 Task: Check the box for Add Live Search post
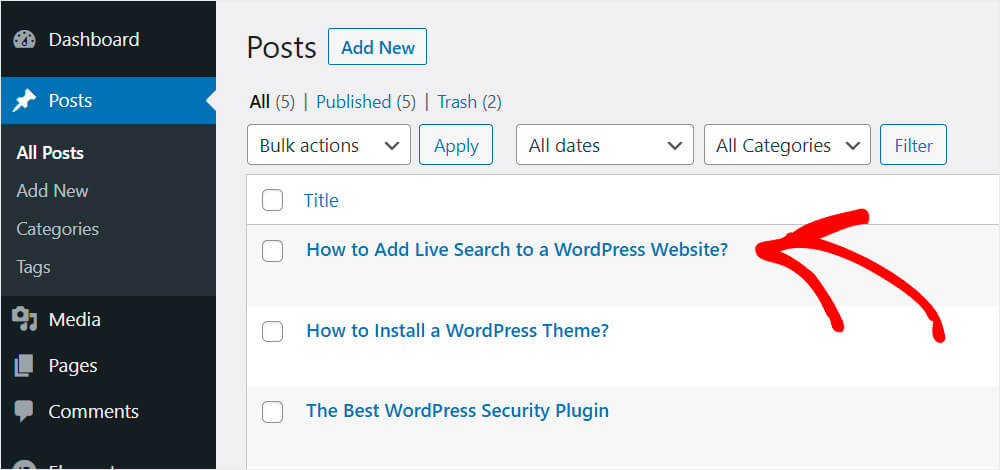click(x=272, y=251)
